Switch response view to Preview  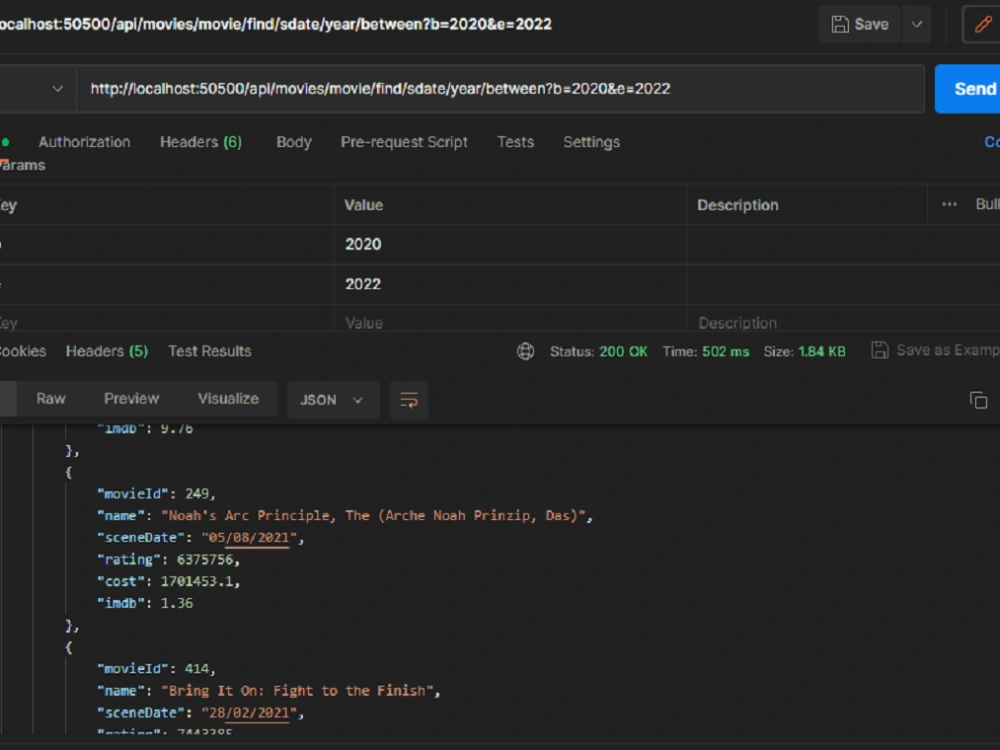(131, 399)
